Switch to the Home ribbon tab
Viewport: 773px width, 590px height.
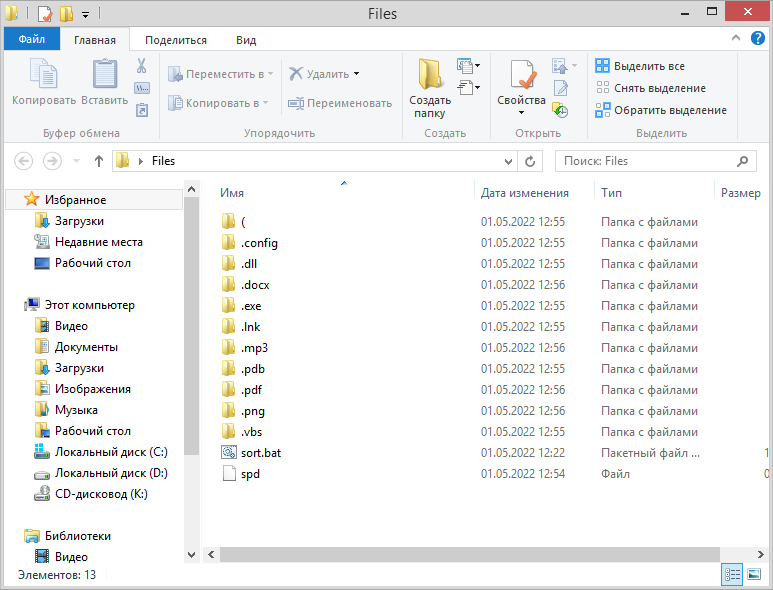click(95, 40)
